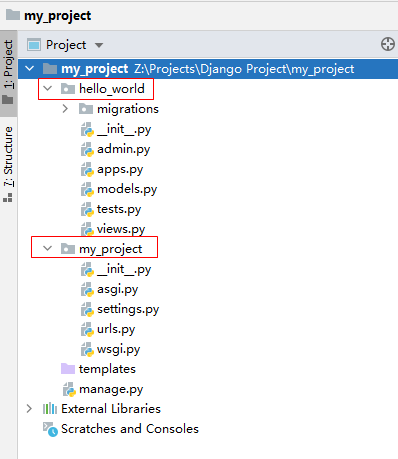The width and height of the screenshot is (398, 459).
Task: Click the manage.py file icon
Action: tap(69, 389)
